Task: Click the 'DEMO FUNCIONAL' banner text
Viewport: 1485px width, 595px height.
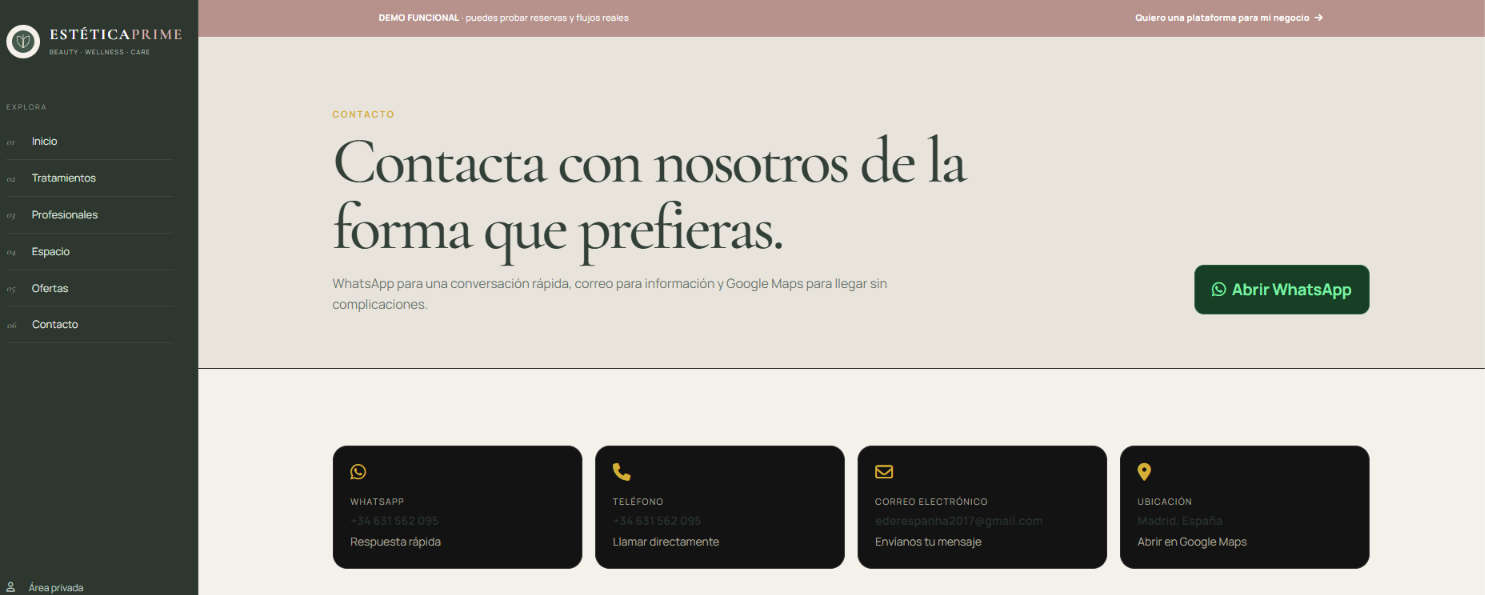Action: [x=419, y=18]
